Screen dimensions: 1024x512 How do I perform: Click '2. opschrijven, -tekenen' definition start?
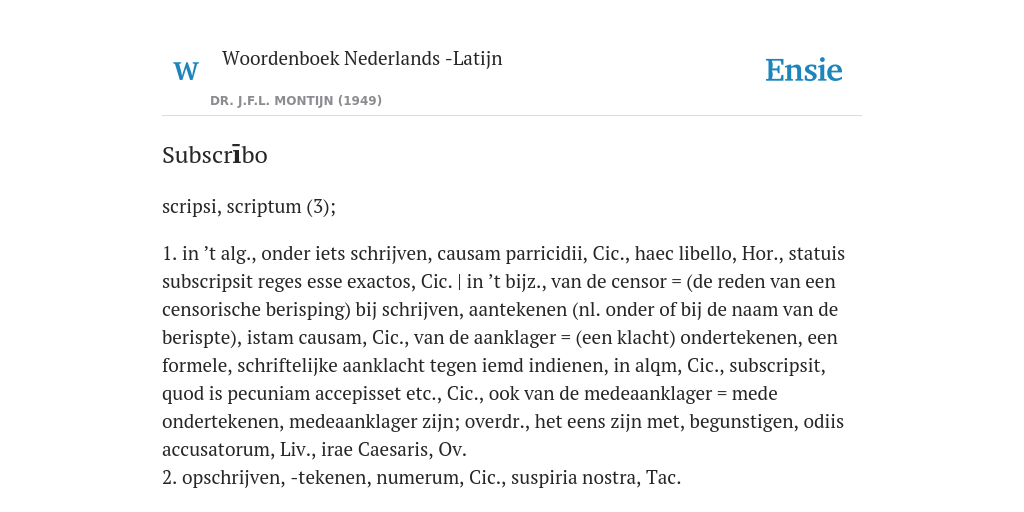tap(265, 478)
